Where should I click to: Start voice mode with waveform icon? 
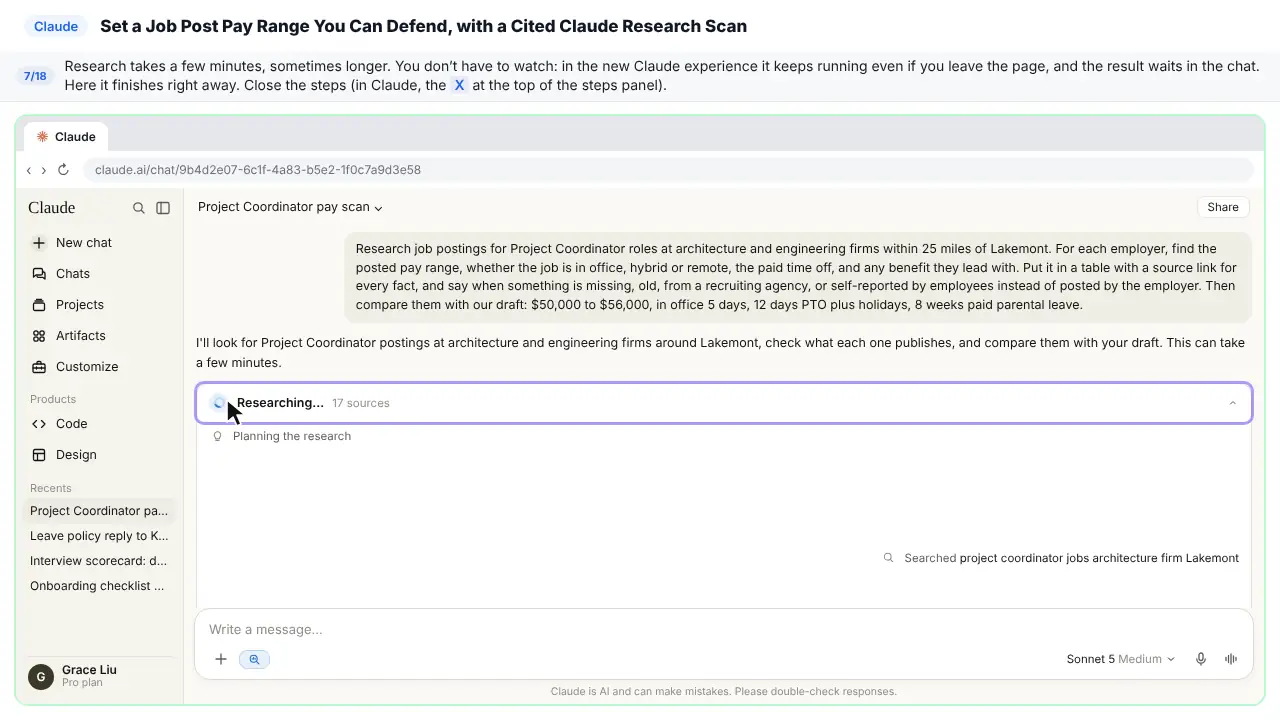pyautogui.click(x=1231, y=659)
